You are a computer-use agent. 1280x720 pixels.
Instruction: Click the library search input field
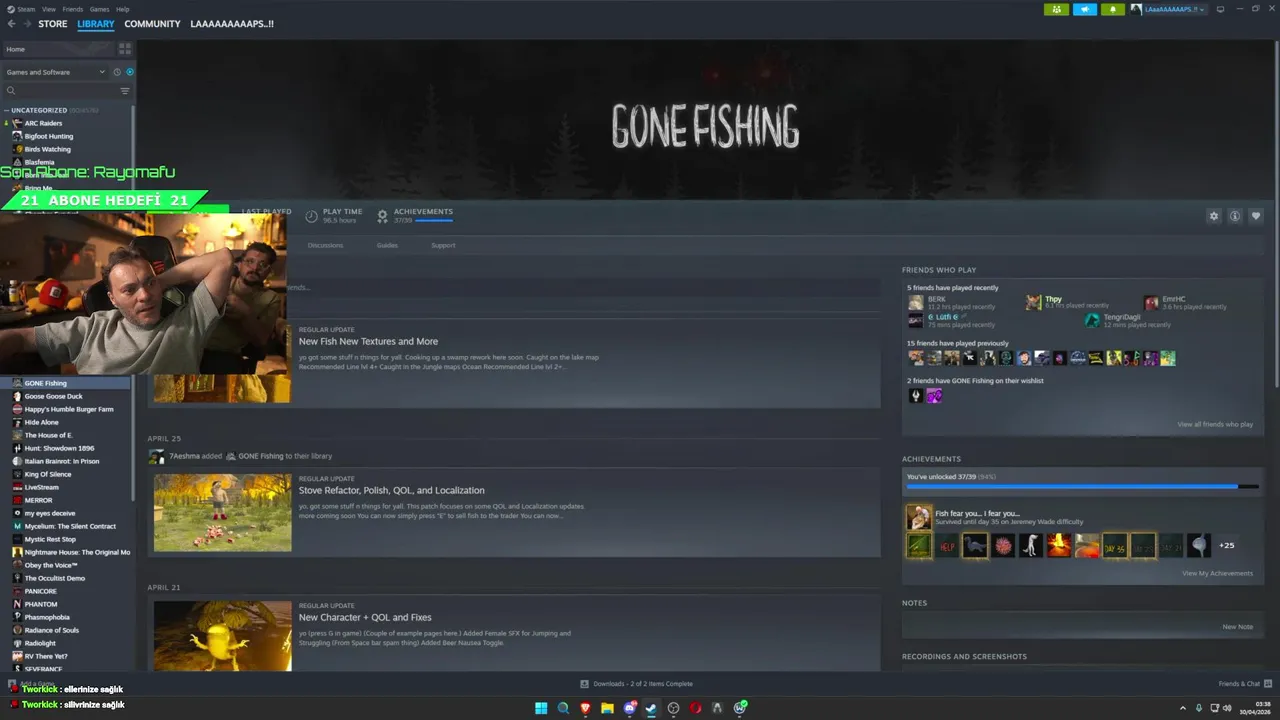point(65,91)
